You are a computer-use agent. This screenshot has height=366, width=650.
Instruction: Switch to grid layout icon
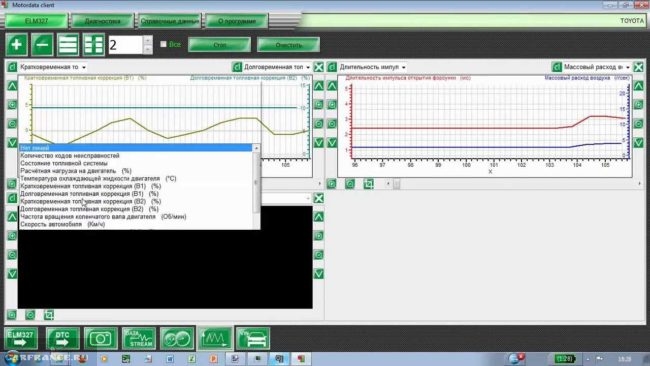tap(94, 45)
